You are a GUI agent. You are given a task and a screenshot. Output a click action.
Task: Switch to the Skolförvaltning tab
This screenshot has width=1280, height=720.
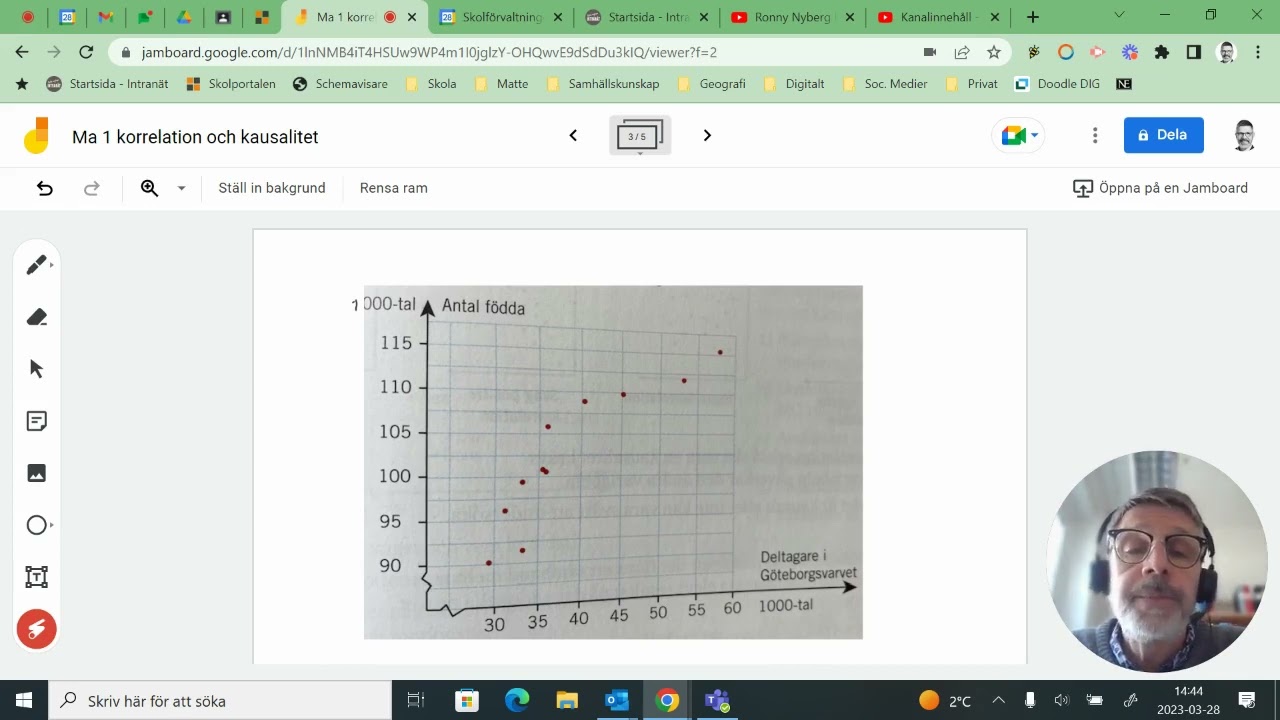point(502,17)
